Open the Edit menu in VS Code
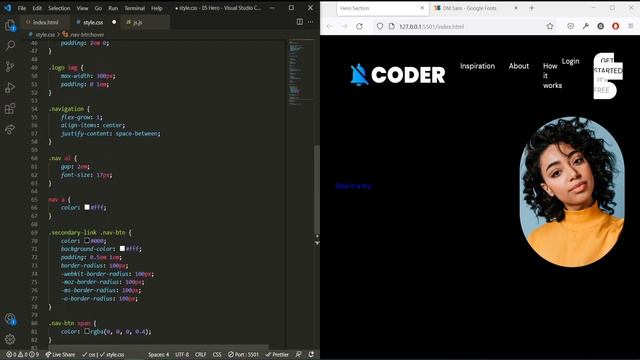The height and width of the screenshot is (360, 640). coord(37,8)
